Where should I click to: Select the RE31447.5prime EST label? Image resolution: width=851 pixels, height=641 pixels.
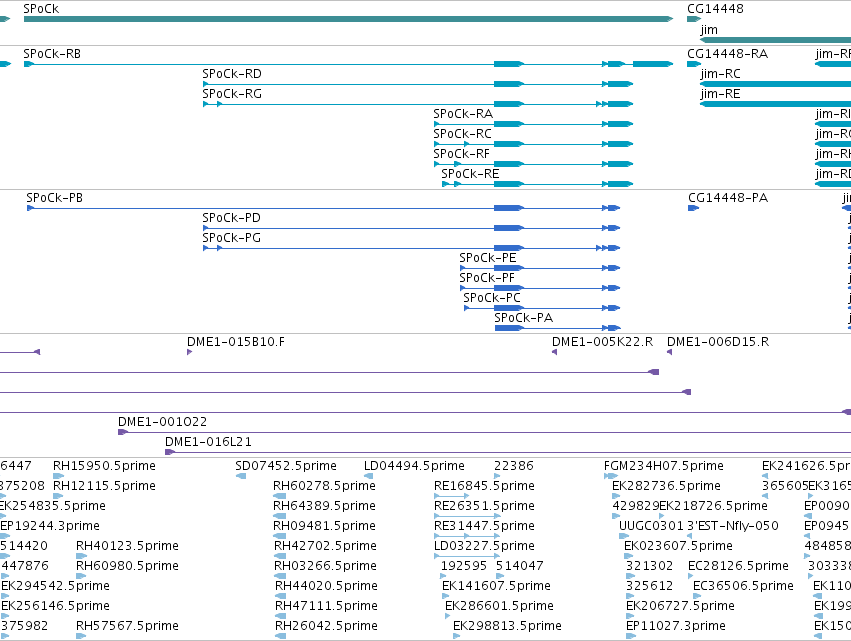(x=484, y=526)
